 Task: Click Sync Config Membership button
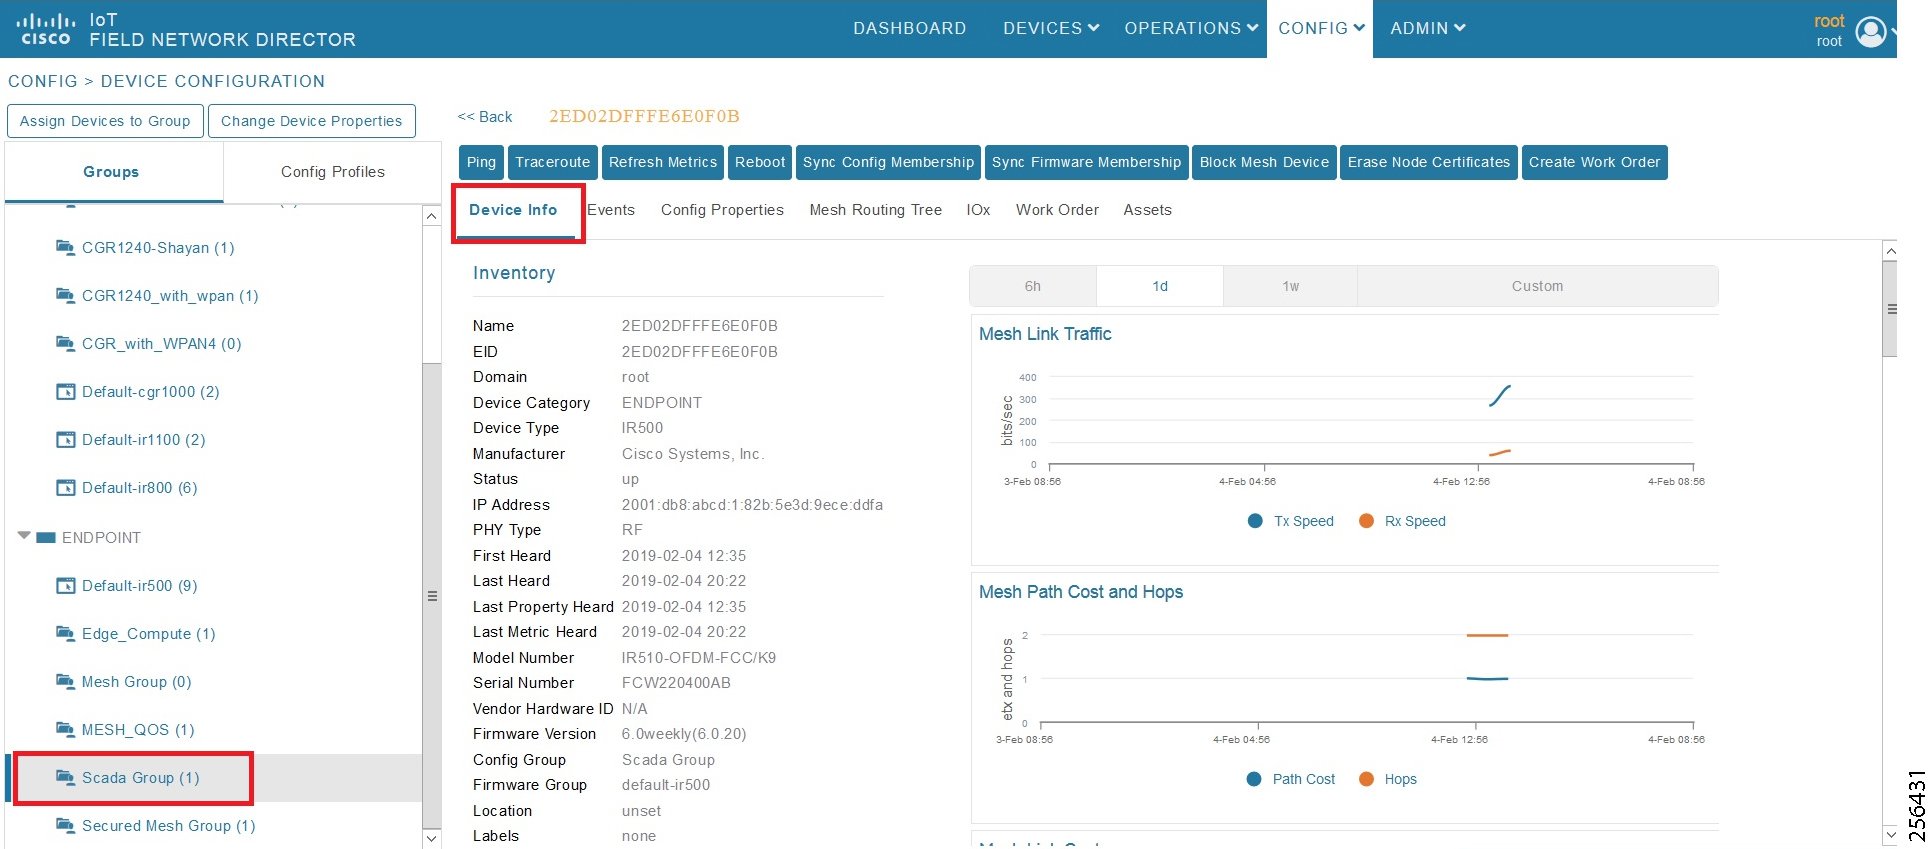pyautogui.click(x=888, y=162)
